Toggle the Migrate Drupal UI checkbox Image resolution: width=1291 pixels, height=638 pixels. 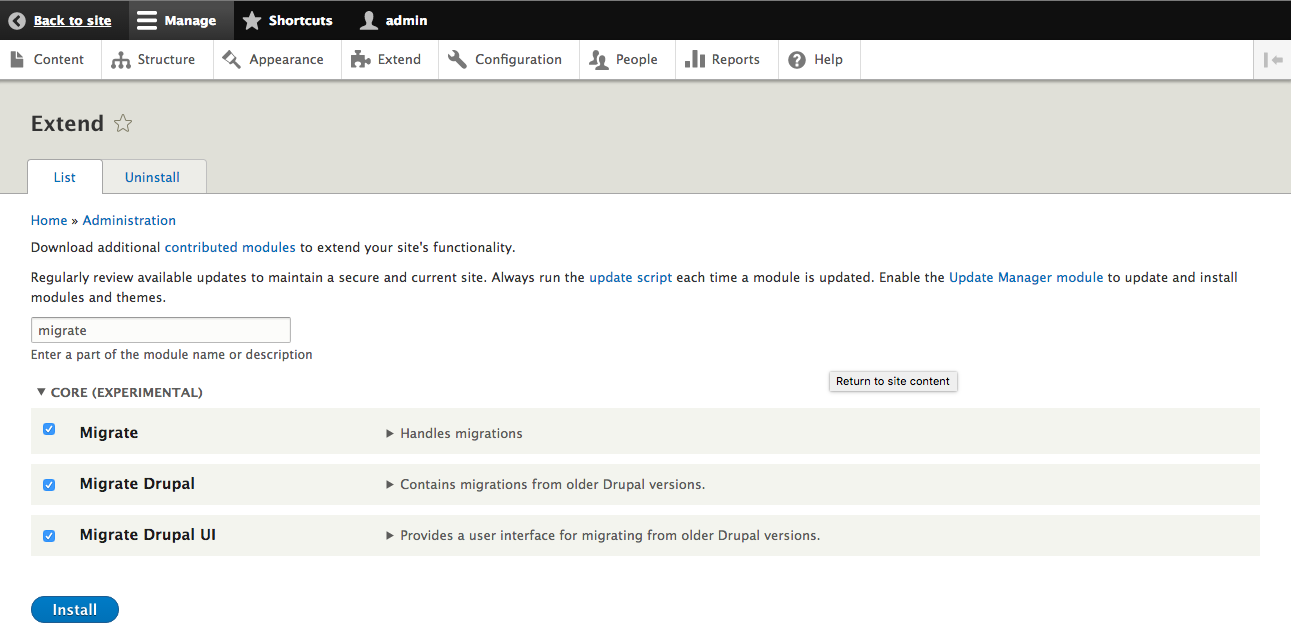click(x=49, y=536)
